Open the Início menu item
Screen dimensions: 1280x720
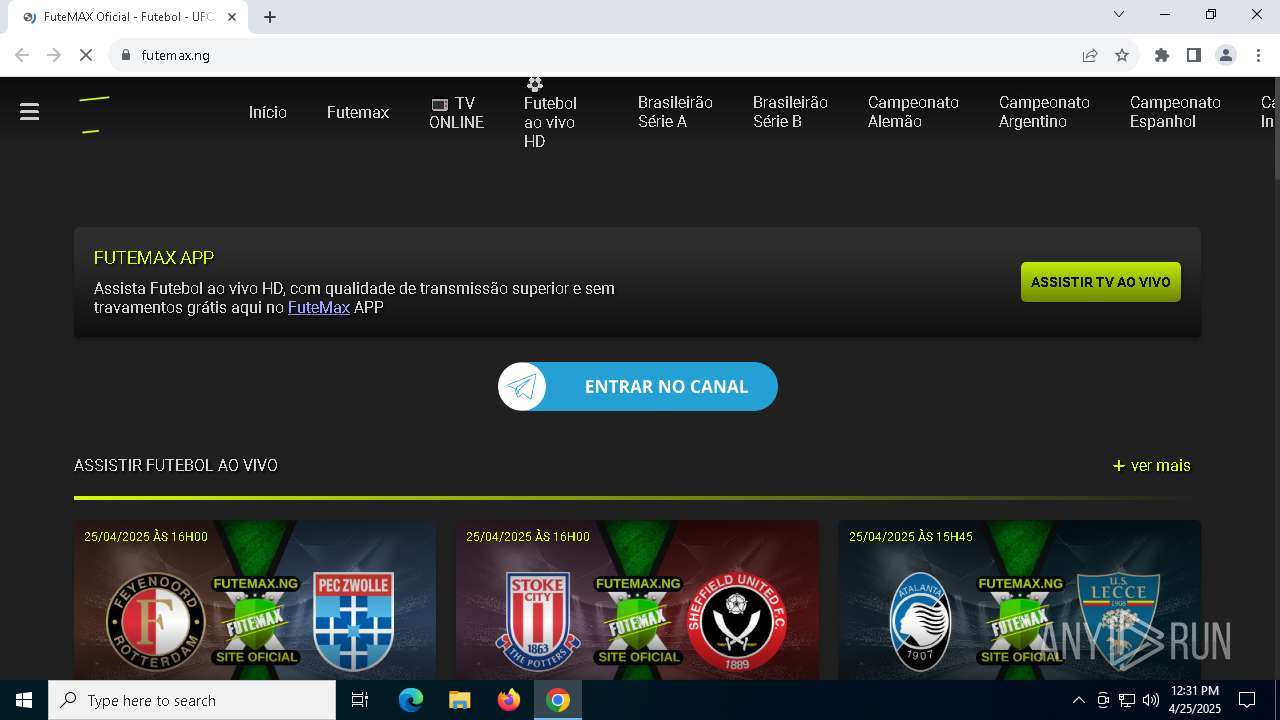point(268,112)
